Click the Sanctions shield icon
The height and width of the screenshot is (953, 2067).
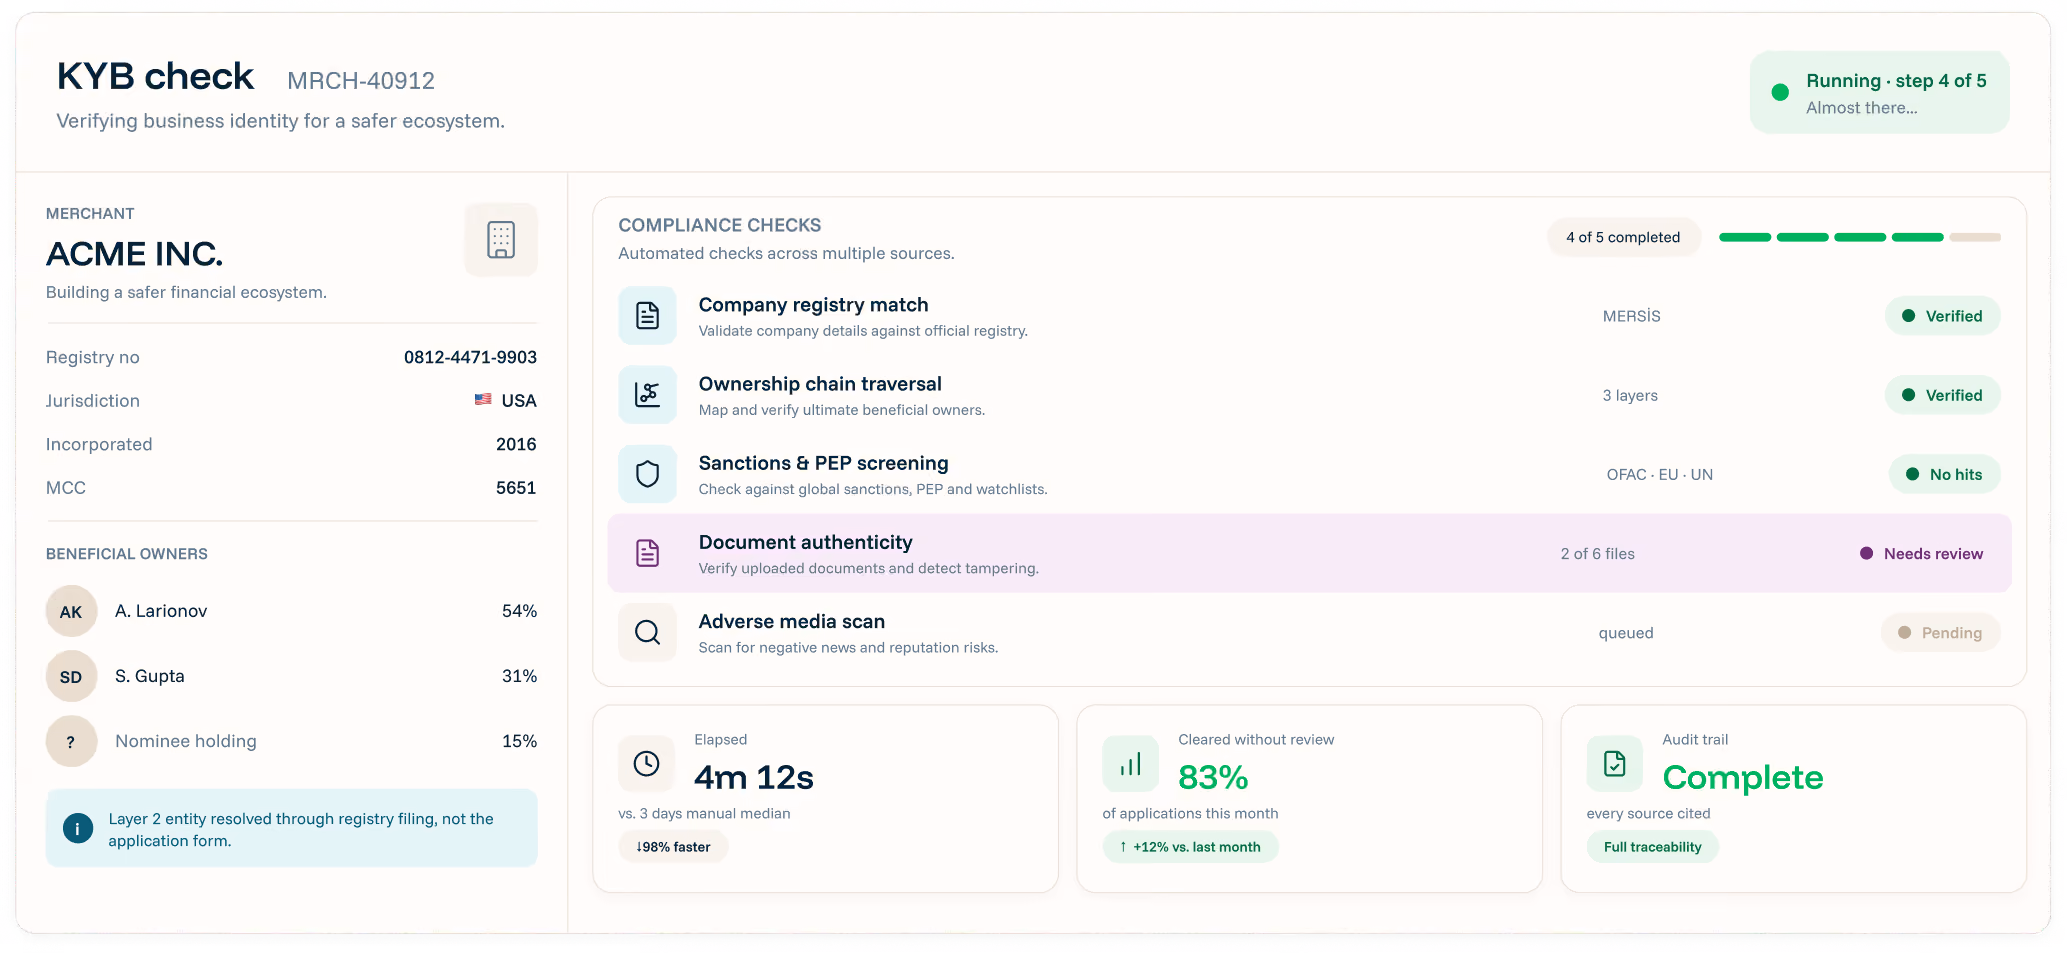click(647, 474)
